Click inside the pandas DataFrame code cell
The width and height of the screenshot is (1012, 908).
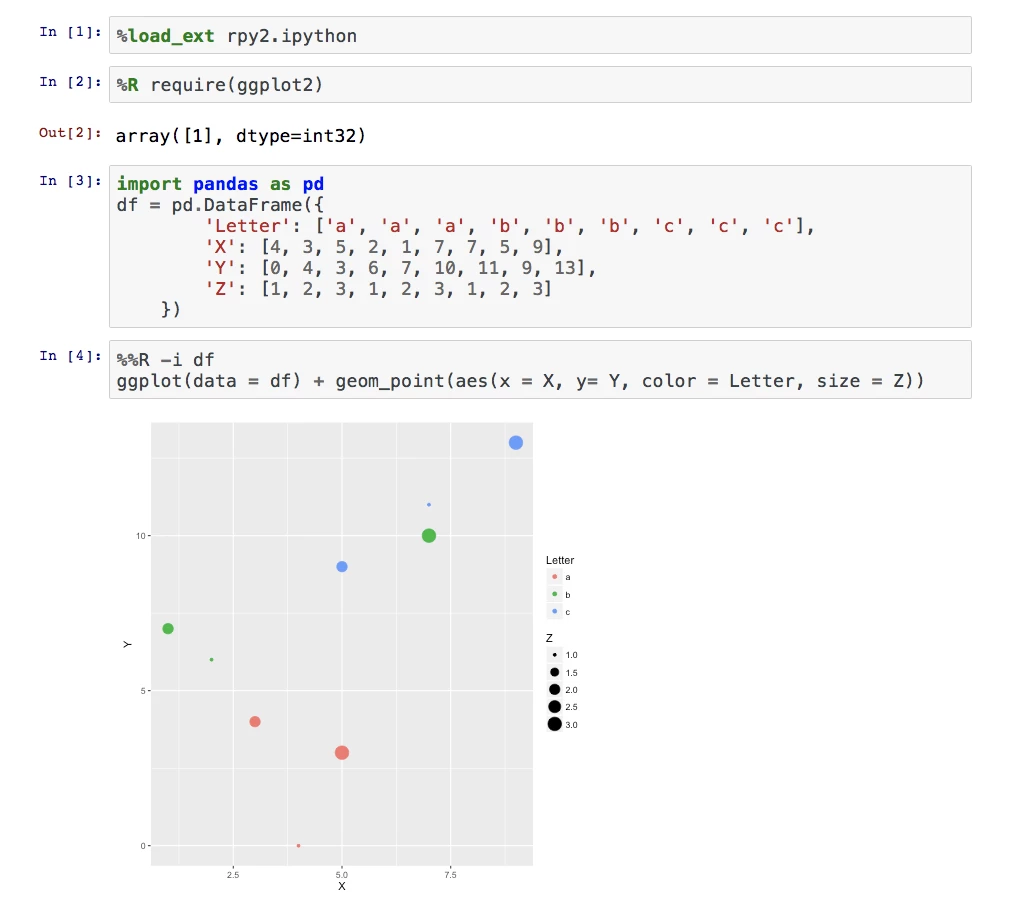[540, 247]
